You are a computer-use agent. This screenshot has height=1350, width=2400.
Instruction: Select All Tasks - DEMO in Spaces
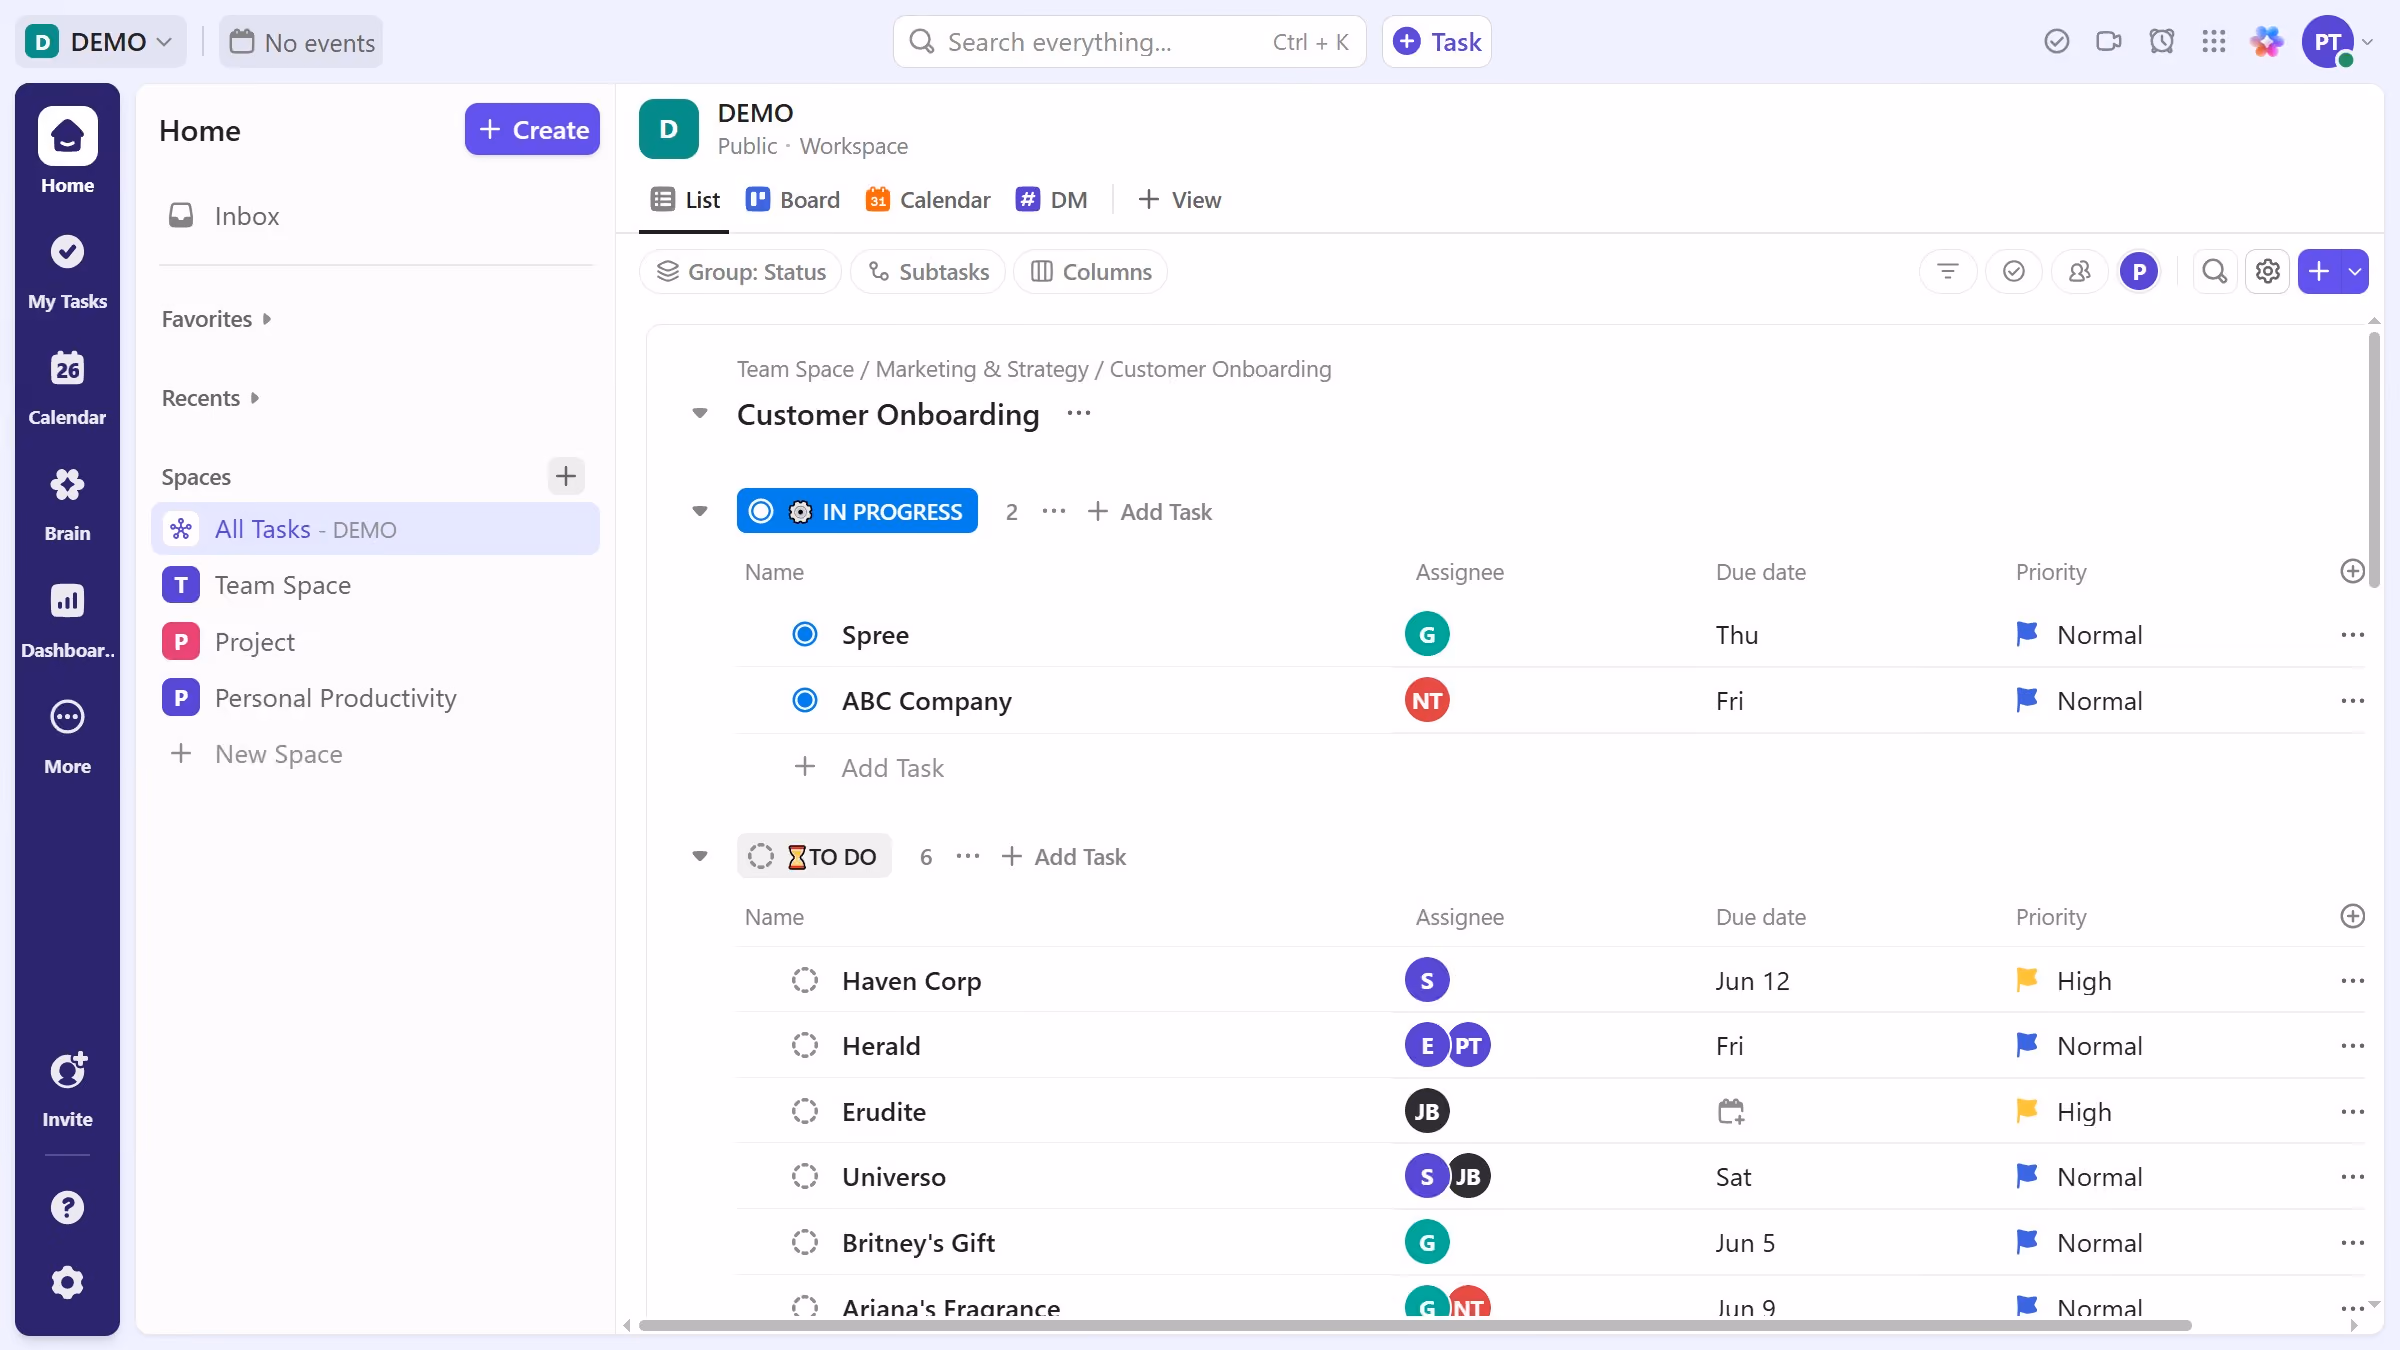click(x=375, y=529)
